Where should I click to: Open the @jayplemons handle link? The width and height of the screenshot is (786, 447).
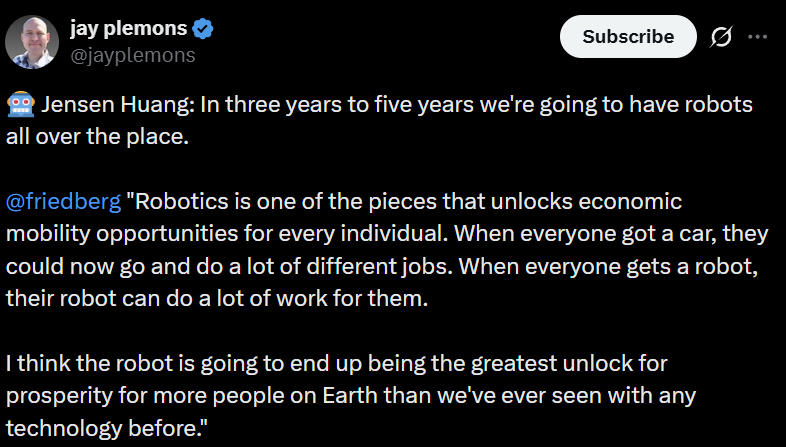[132, 55]
